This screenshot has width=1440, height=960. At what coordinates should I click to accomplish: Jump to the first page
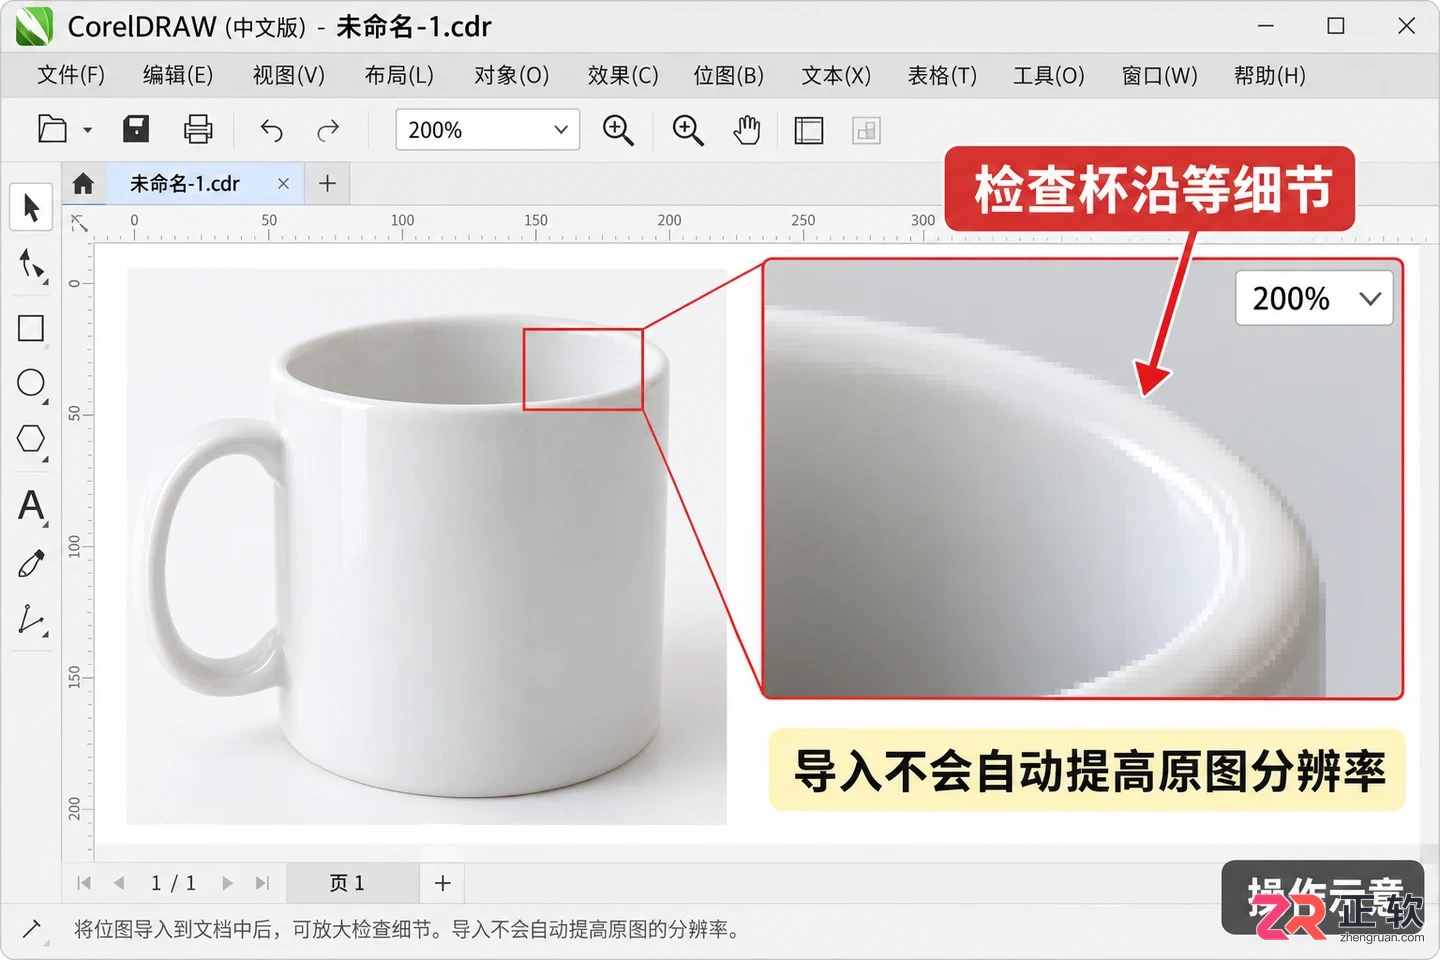[84, 883]
